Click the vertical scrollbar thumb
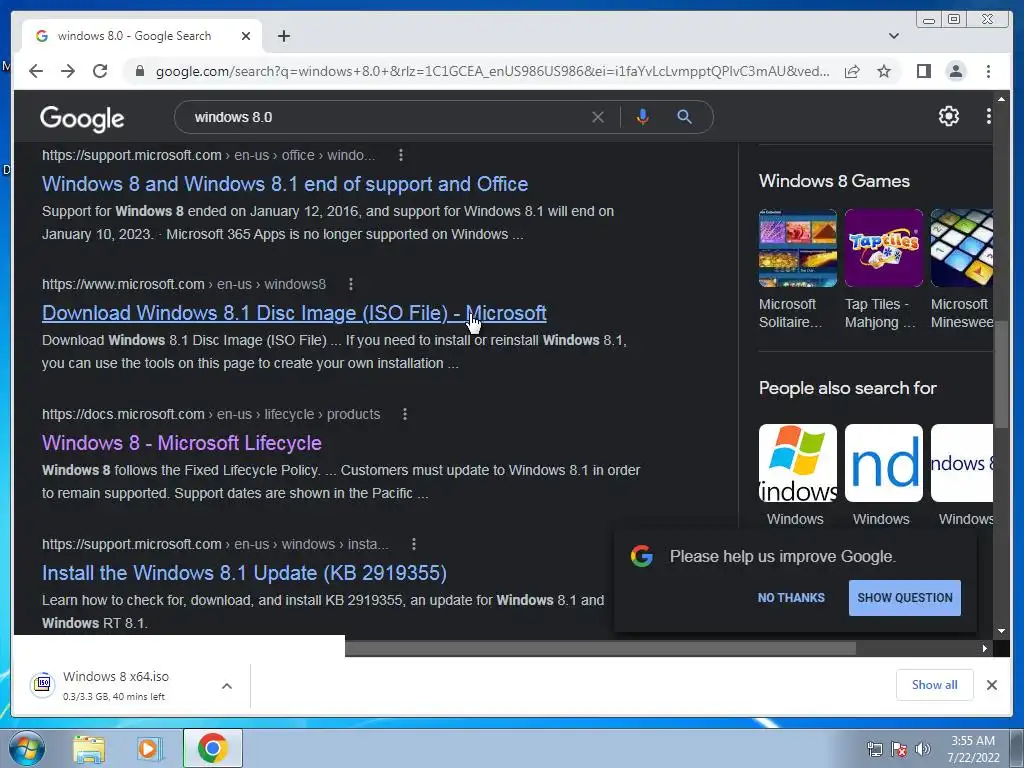Viewport: 1024px width, 768px height. (1002, 374)
